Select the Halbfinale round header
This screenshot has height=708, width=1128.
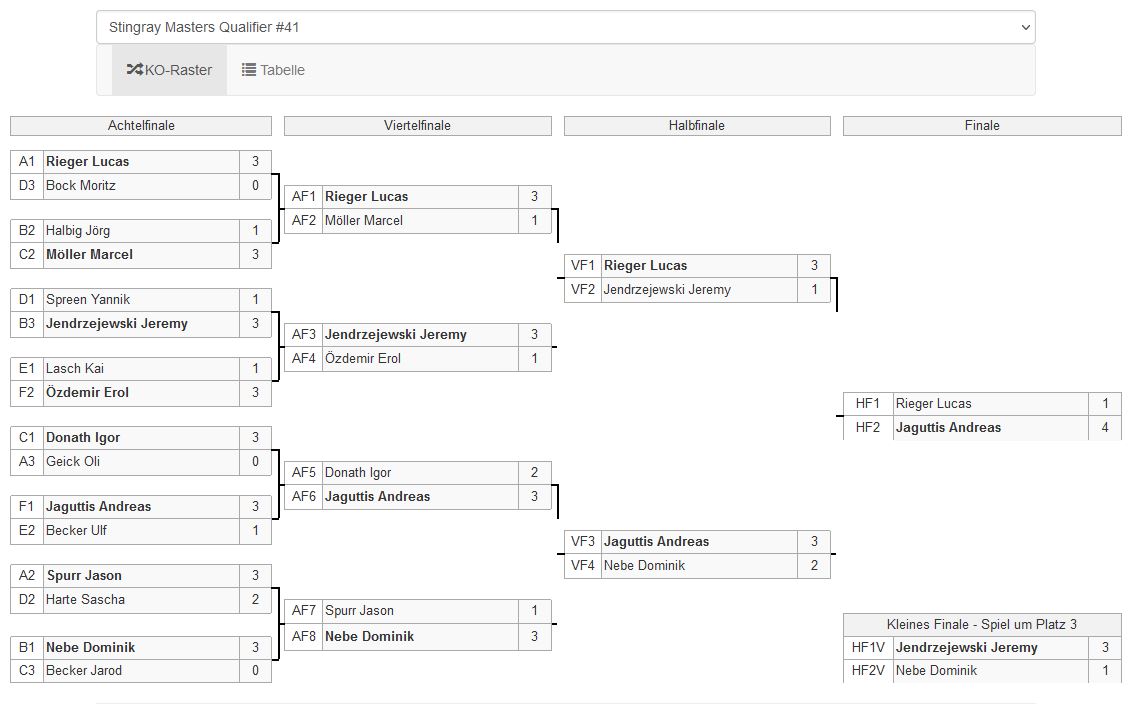pyautogui.click(x=696, y=126)
